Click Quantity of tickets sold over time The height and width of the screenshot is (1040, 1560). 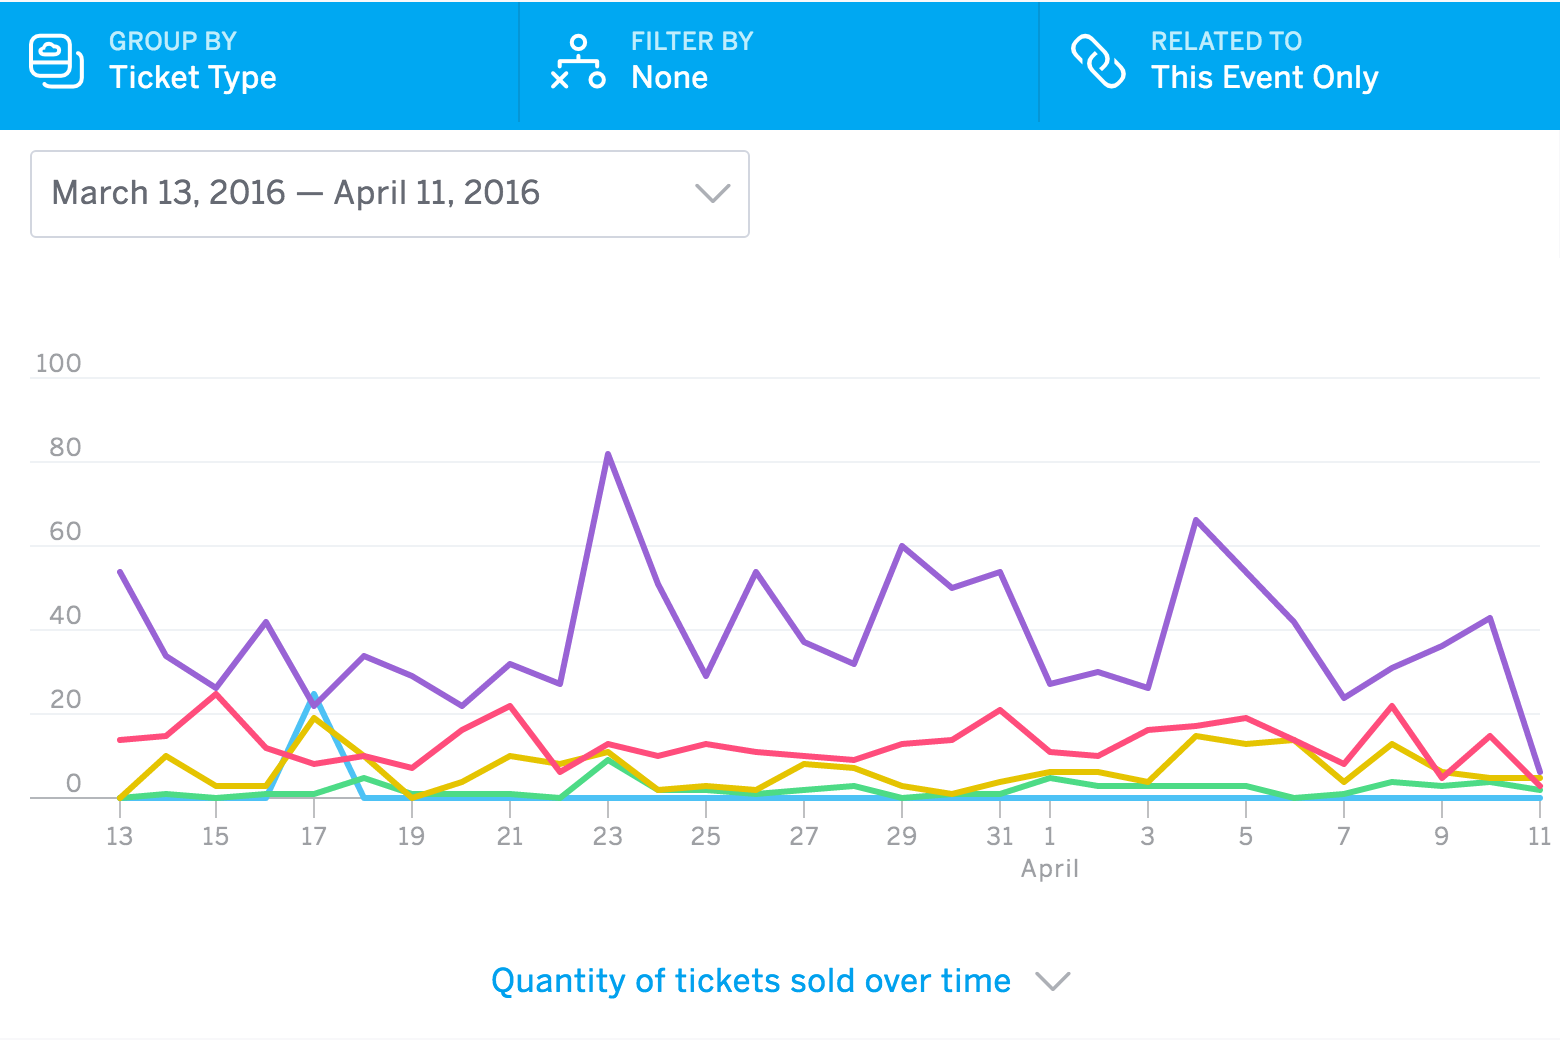[751, 981]
